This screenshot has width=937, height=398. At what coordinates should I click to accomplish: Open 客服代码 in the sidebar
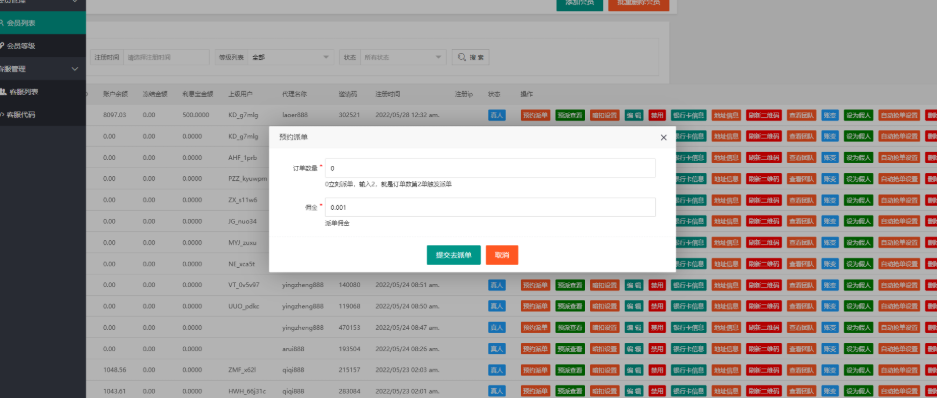(43, 115)
